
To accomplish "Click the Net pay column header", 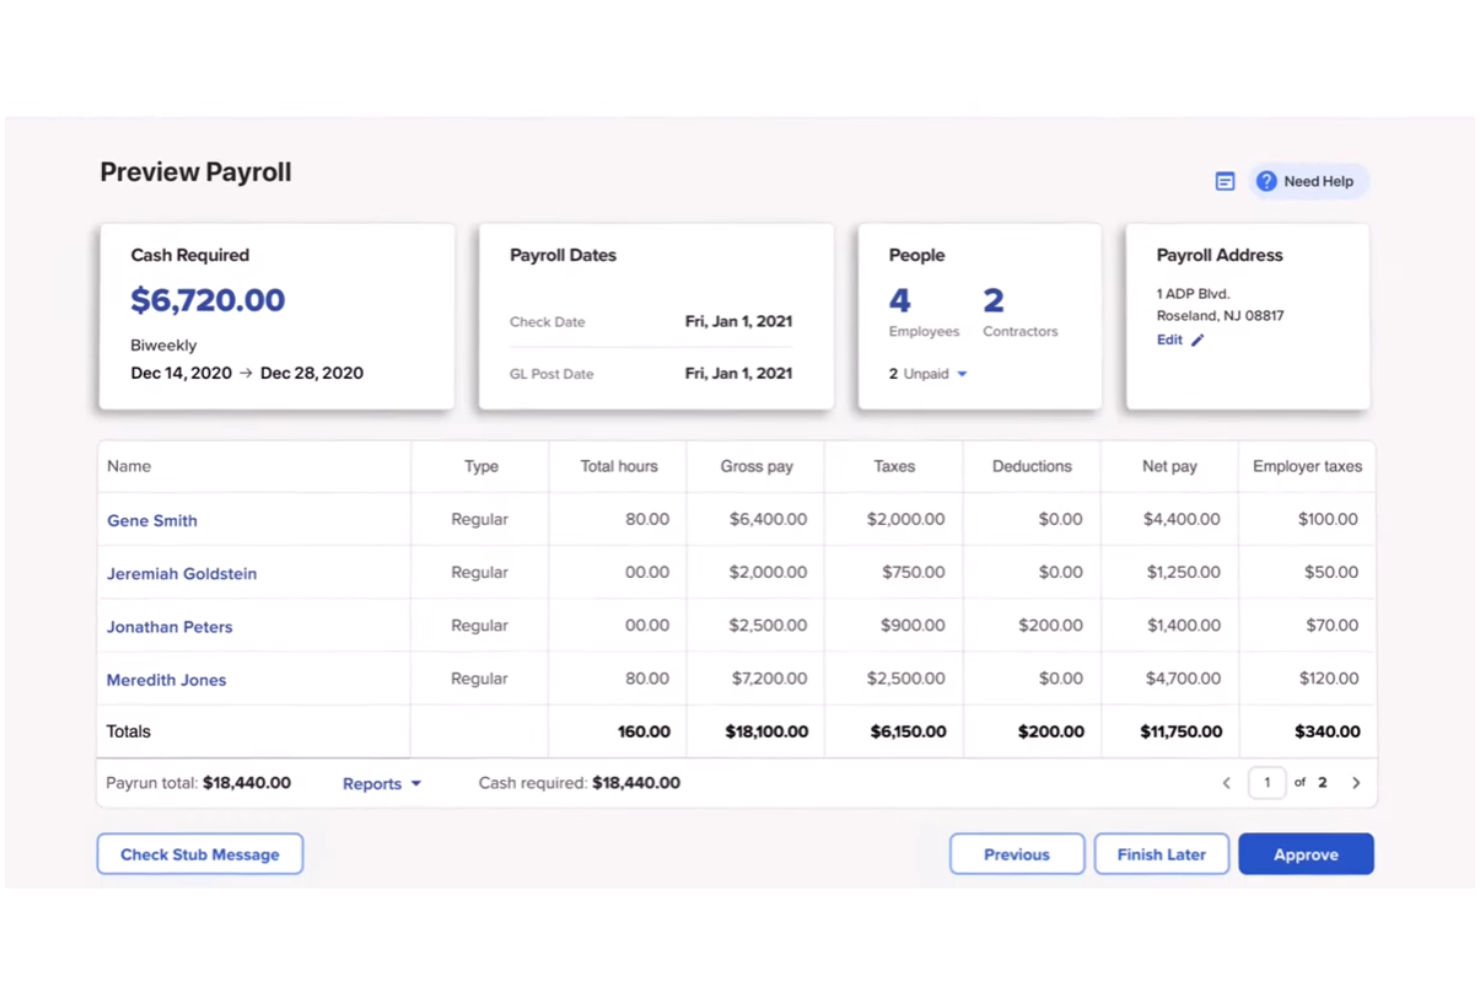I will tap(1170, 466).
